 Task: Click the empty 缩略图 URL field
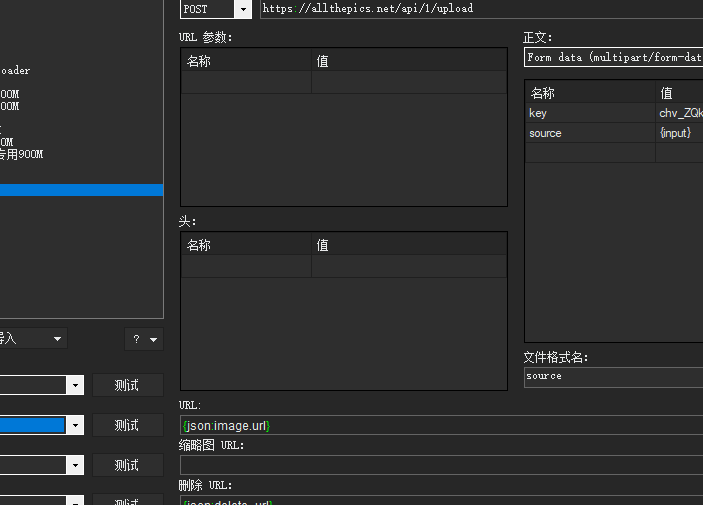point(440,465)
